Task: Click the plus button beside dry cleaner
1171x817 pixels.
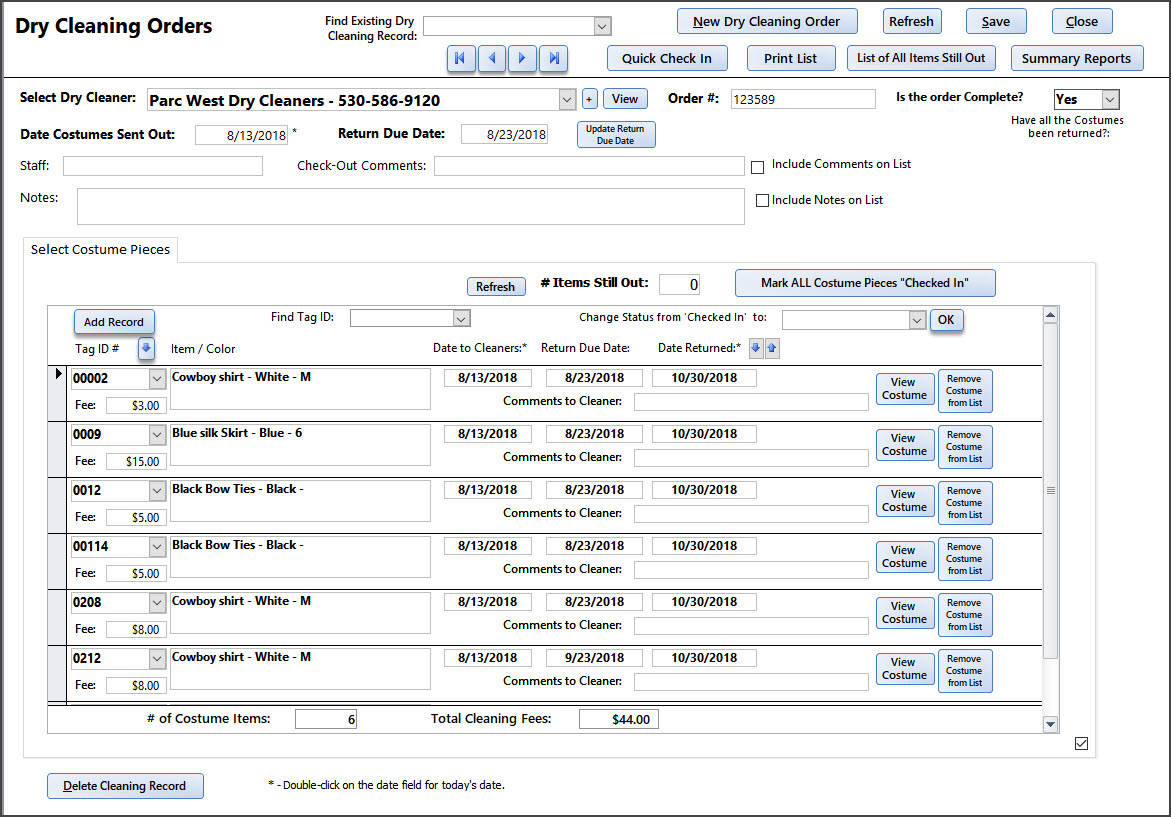Action: [x=589, y=99]
